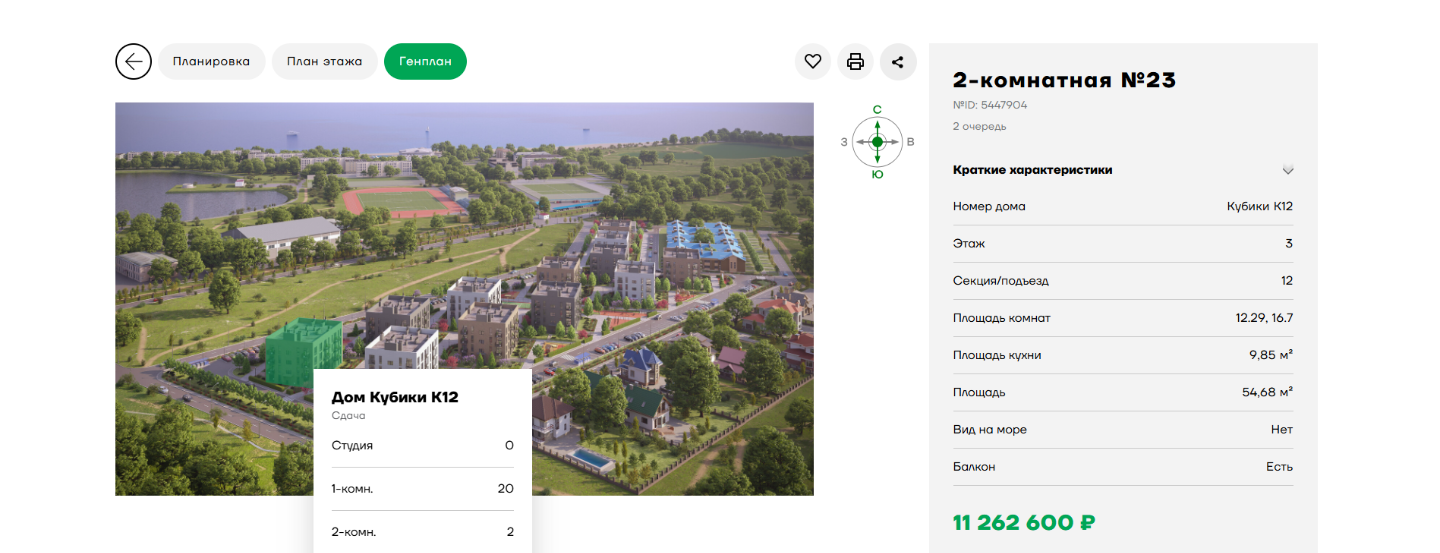The image size is (1440, 553).
Task: Add apartment to favorites with heart icon
Action: (x=813, y=61)
